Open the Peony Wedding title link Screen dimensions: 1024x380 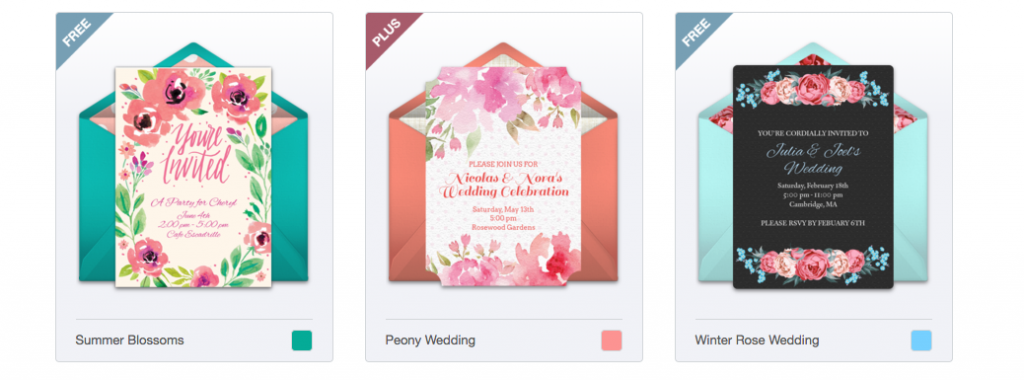coord(430,340)
